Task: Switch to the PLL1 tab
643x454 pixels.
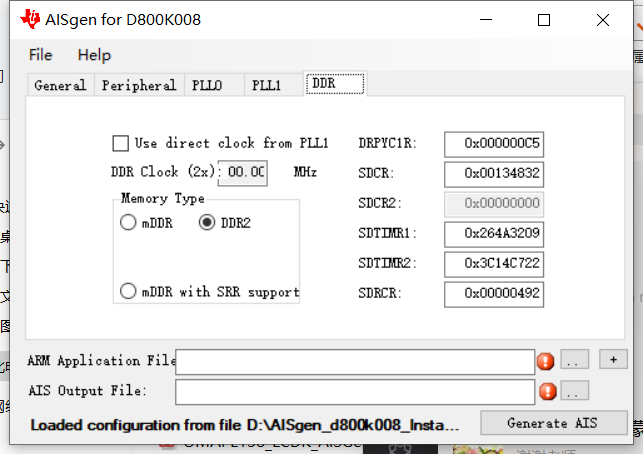Action: [274, 85]
